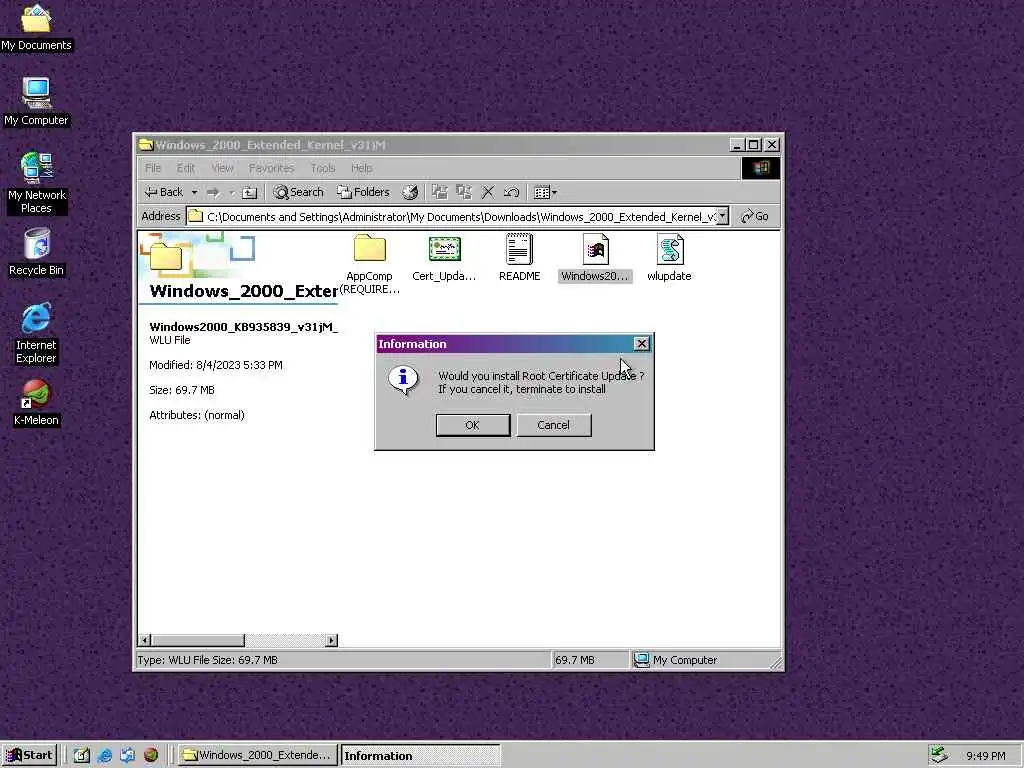Open the Favorites menu

271,168
